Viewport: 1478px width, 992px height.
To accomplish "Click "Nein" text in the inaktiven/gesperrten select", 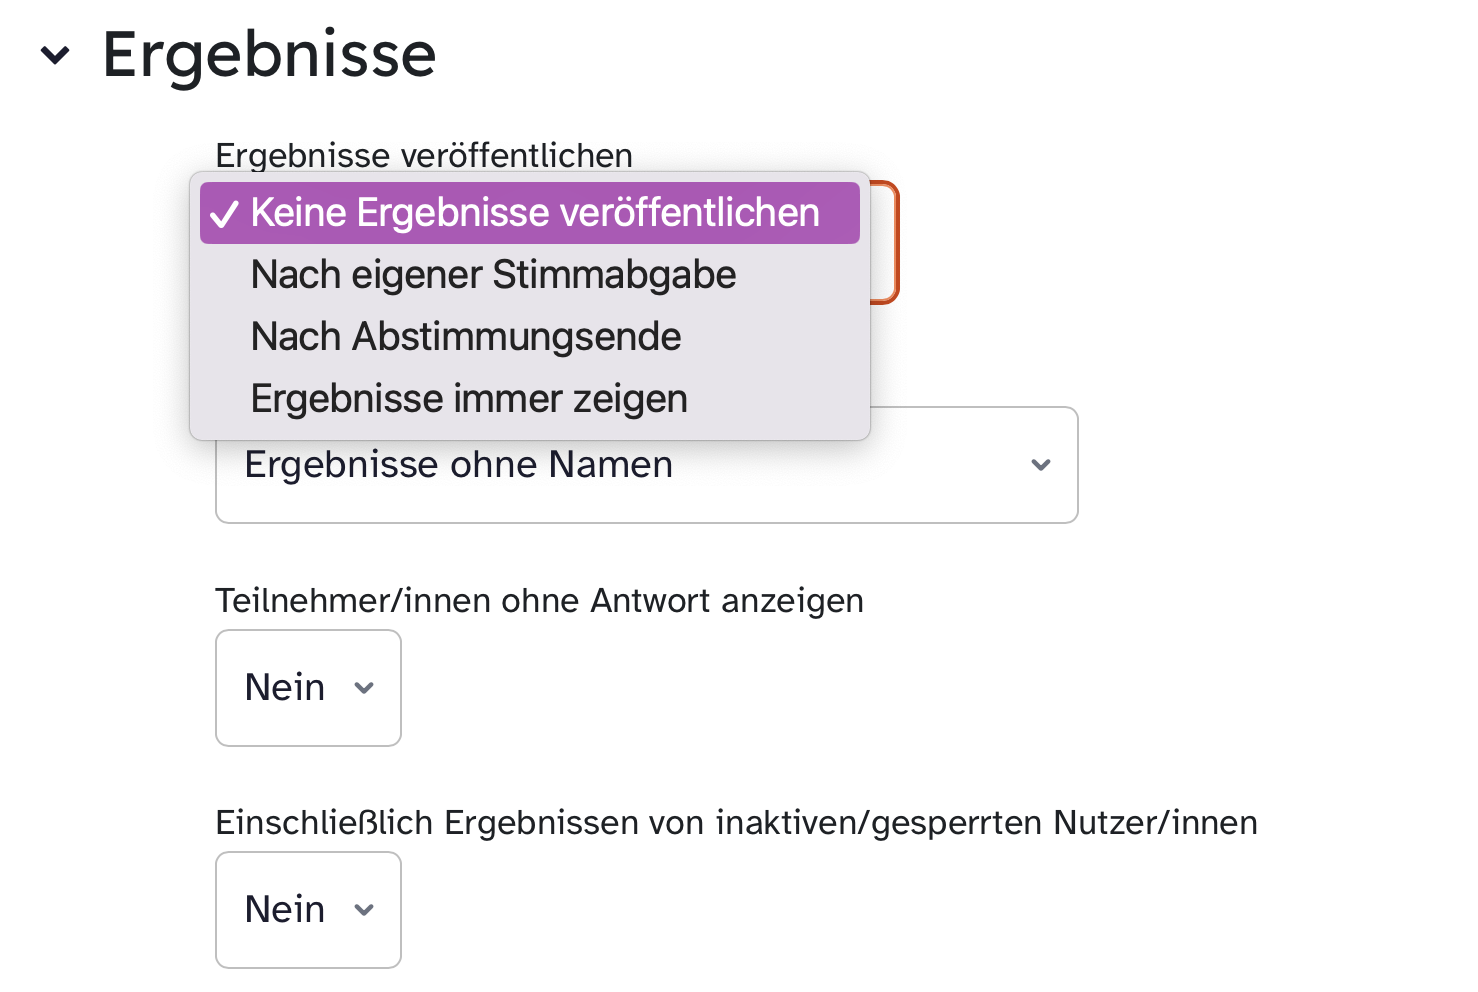I will [285, 910].
